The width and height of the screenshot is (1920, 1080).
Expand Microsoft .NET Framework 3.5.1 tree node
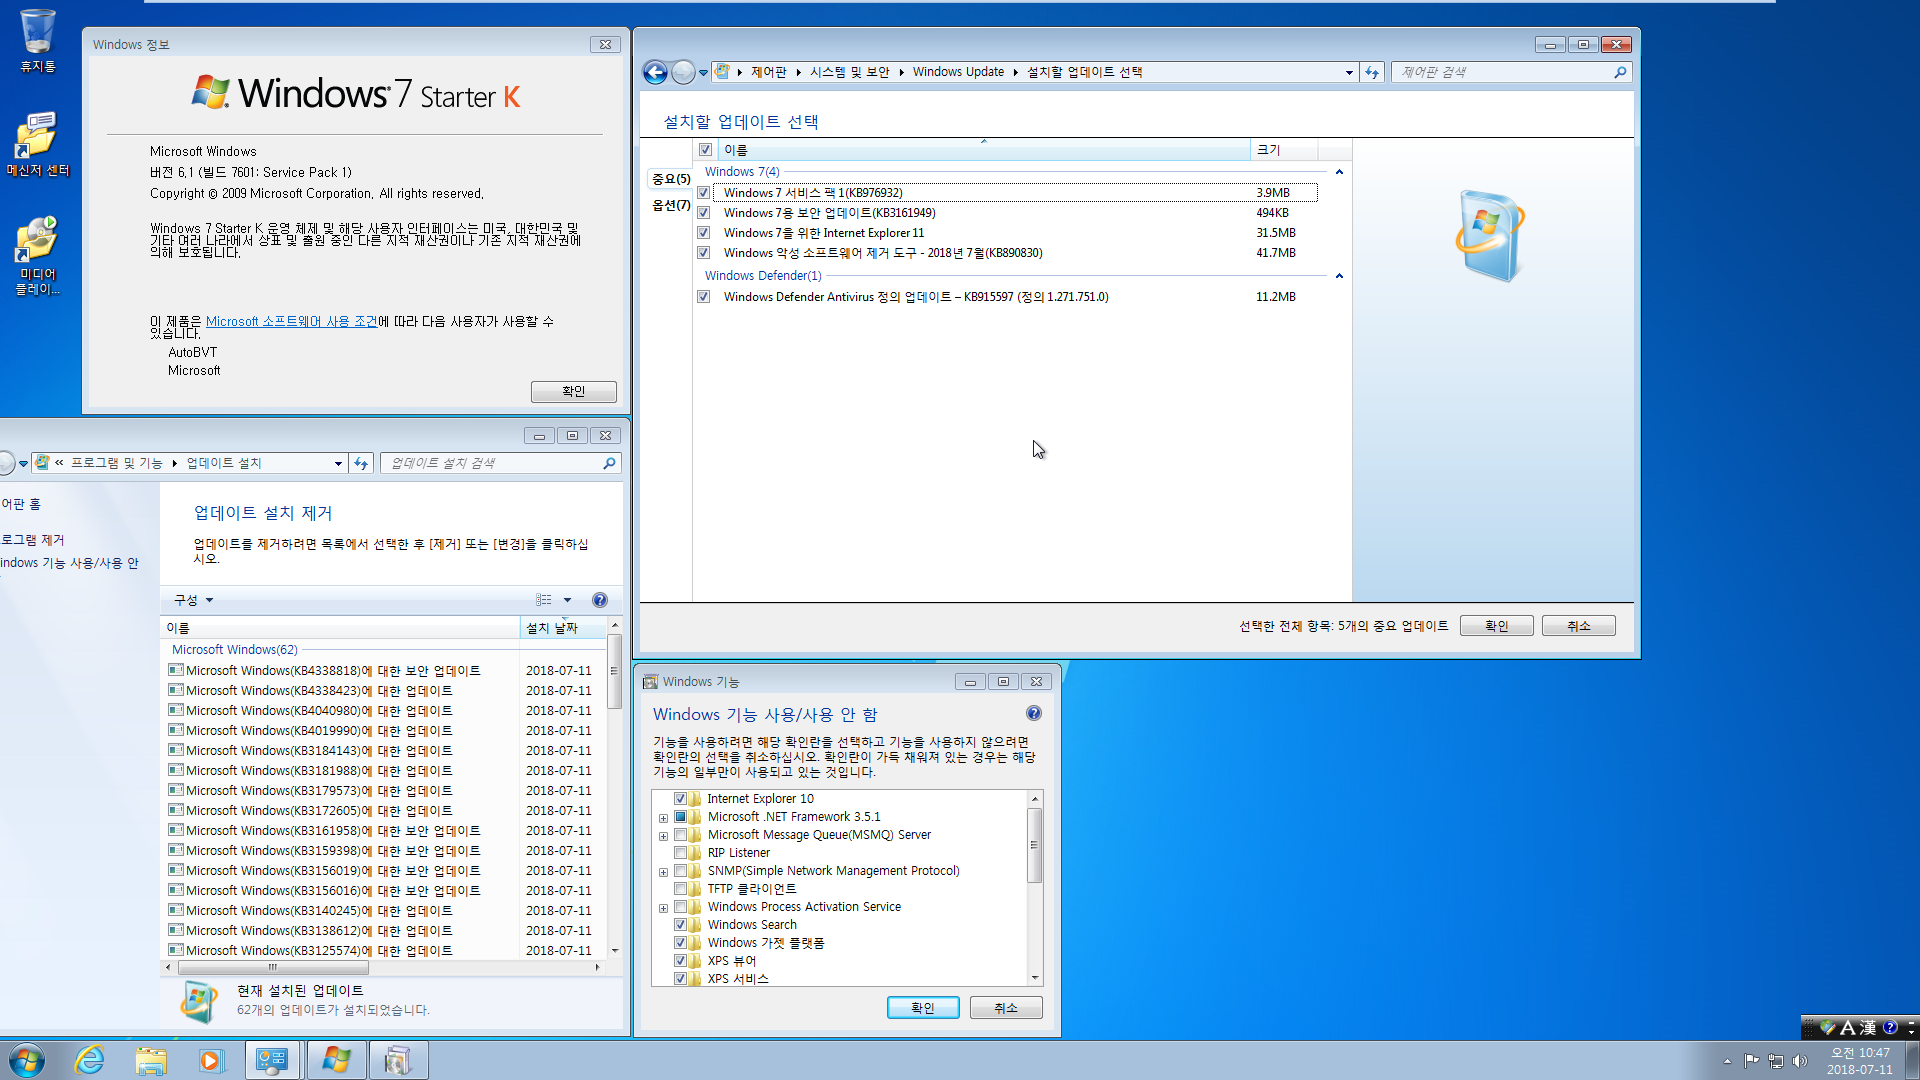(663, 818)
